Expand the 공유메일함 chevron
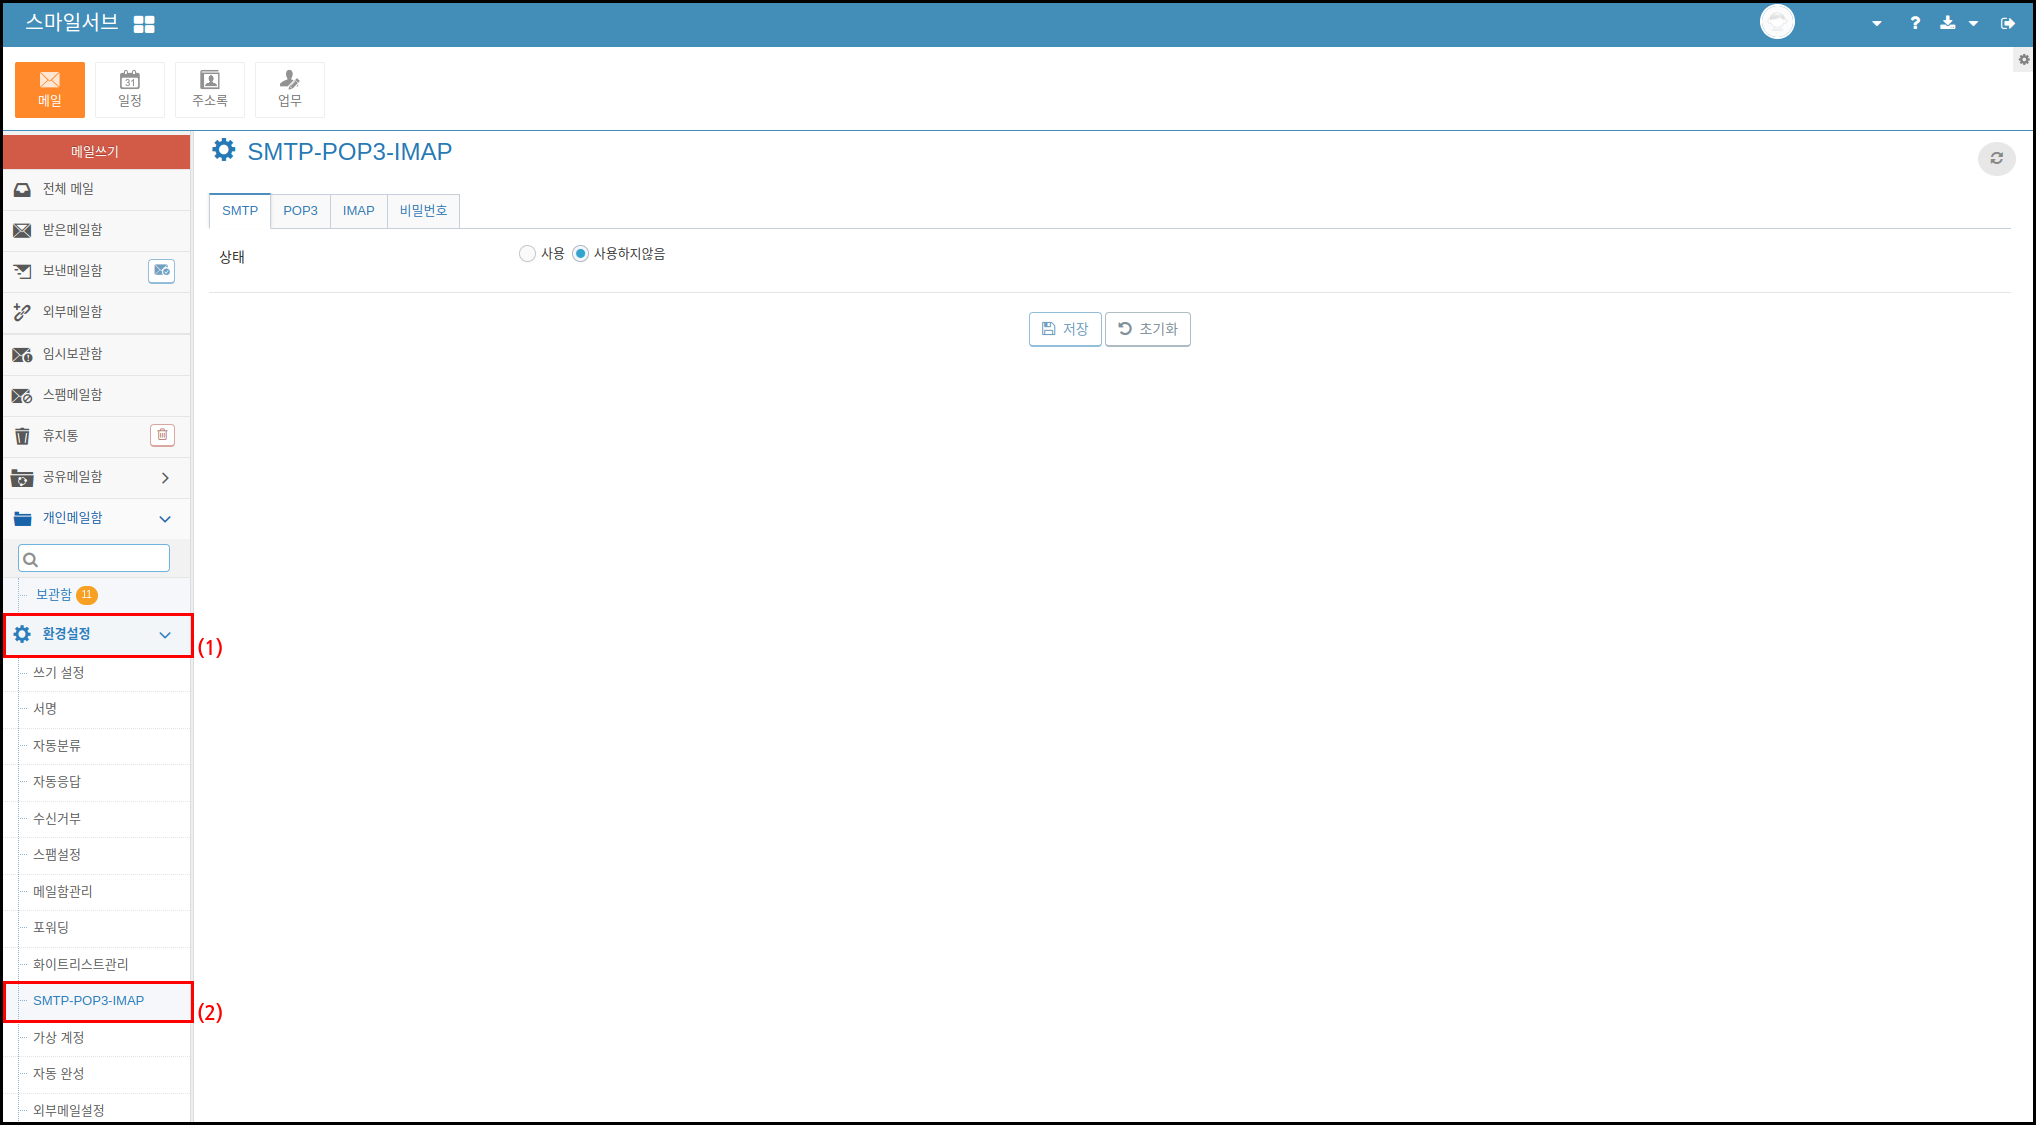Screen dimensions: 2036x1125 pyautogui.click(x=165, y=478)
